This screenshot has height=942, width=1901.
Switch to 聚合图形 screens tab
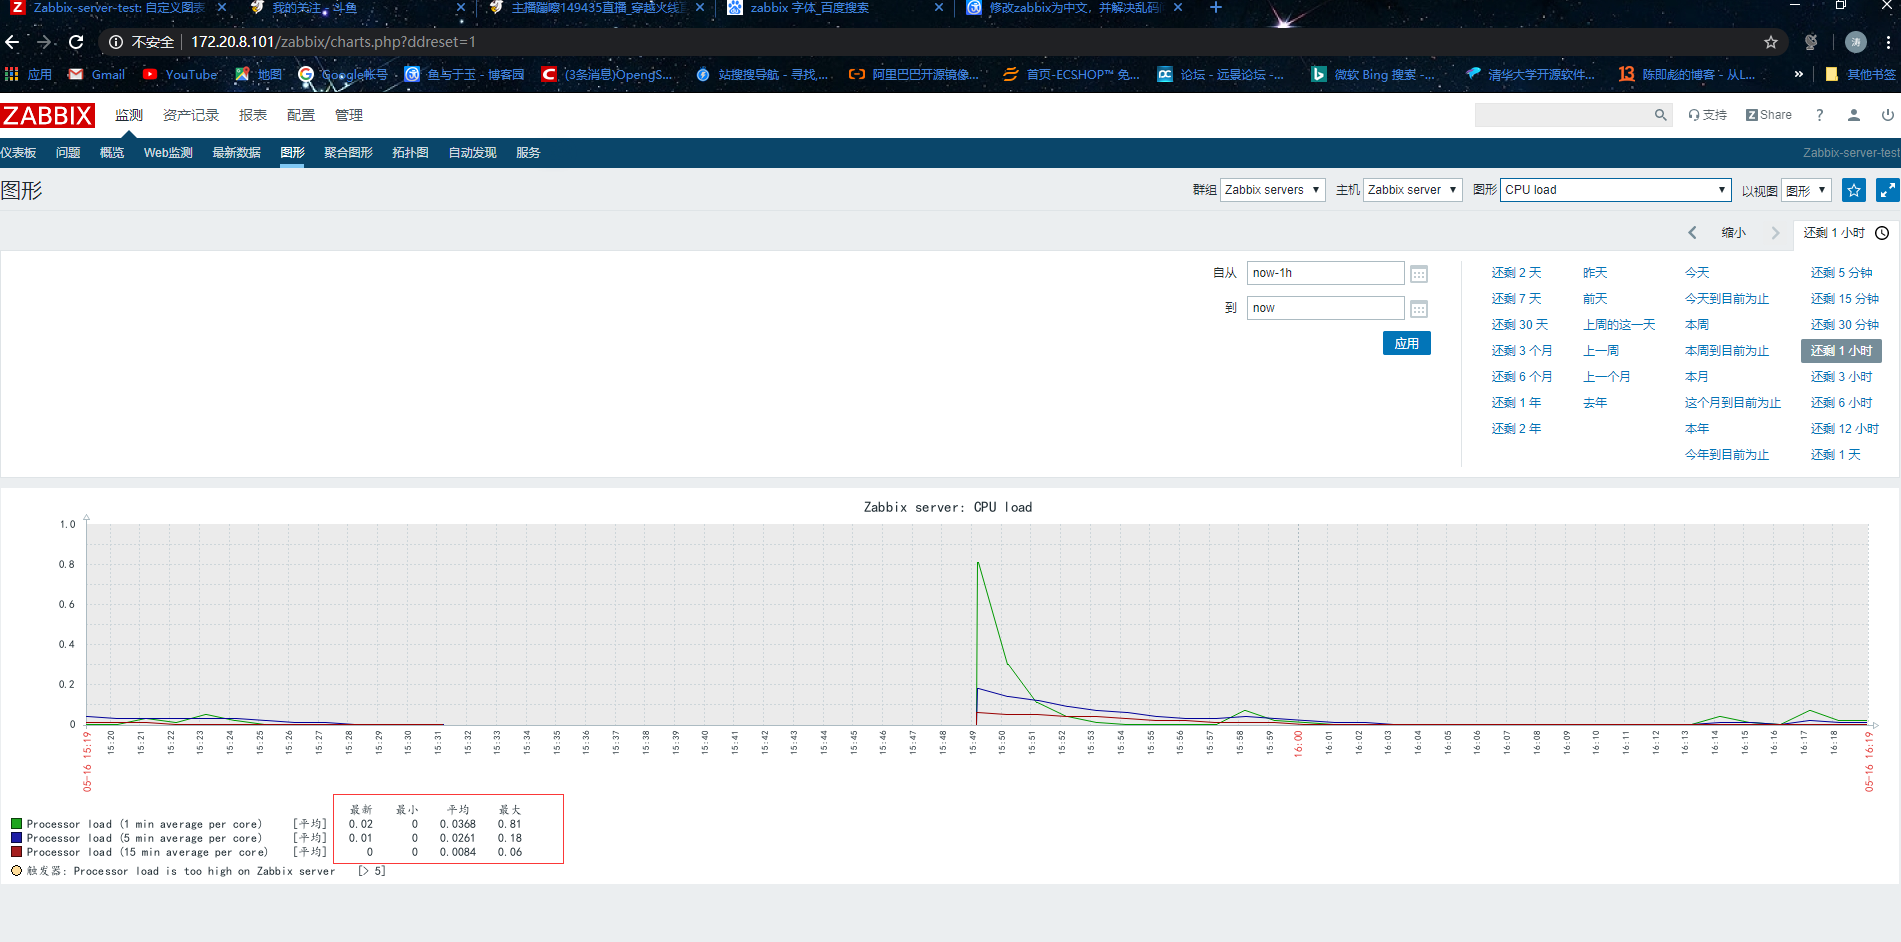coord(348,153)
